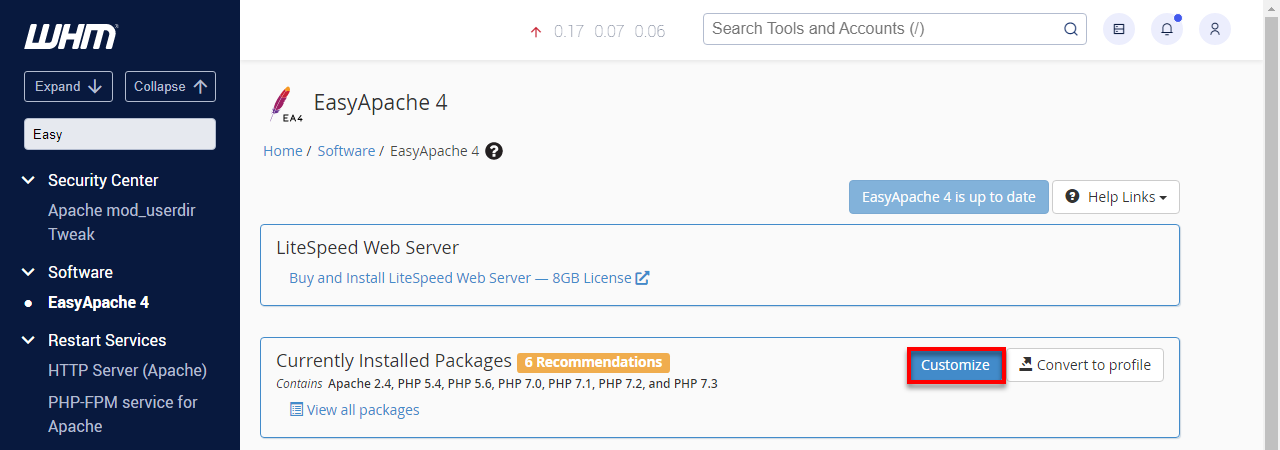Screen dimensions: 1280x450
Task: Collapse the Restart Services section
Action: pyautogui.click(x=28, y=340)
